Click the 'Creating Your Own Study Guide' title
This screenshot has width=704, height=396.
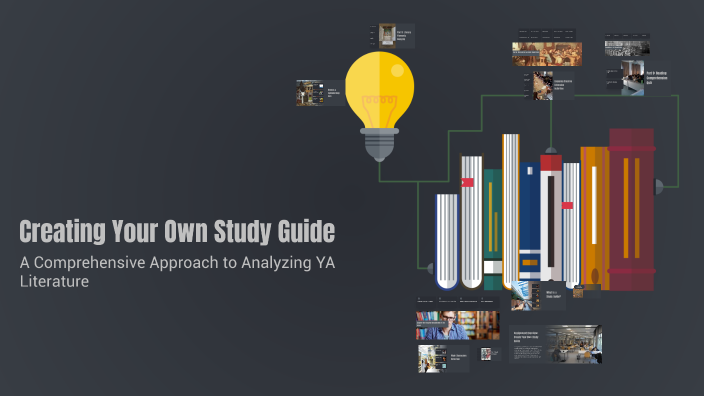tap(177, 231)
